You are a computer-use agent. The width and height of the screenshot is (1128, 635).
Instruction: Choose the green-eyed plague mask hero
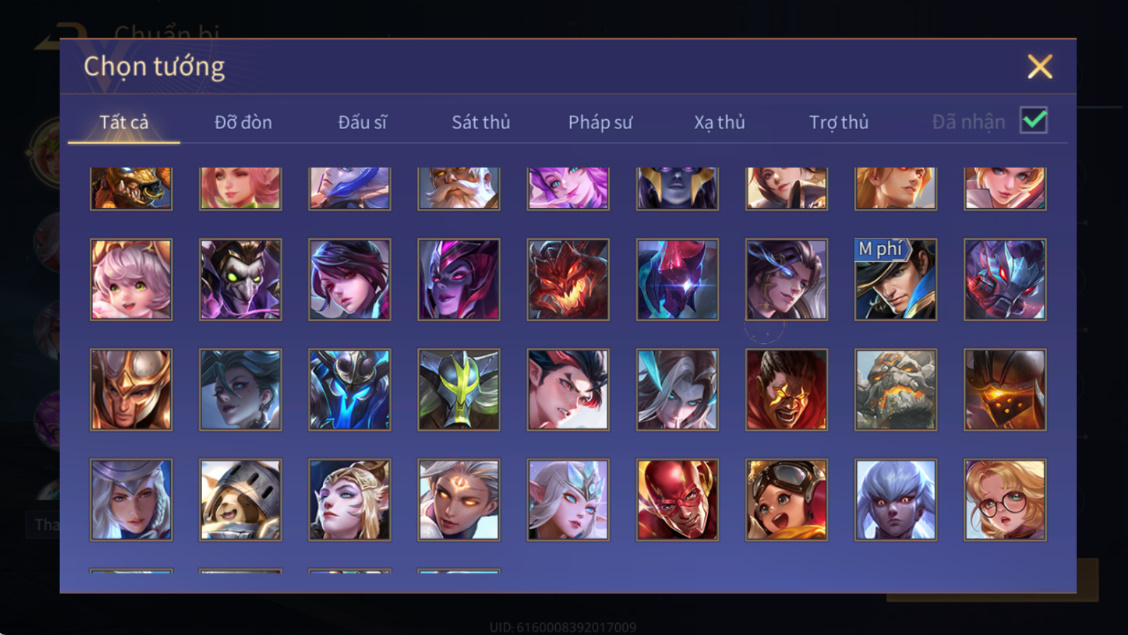tap(240, 280)
